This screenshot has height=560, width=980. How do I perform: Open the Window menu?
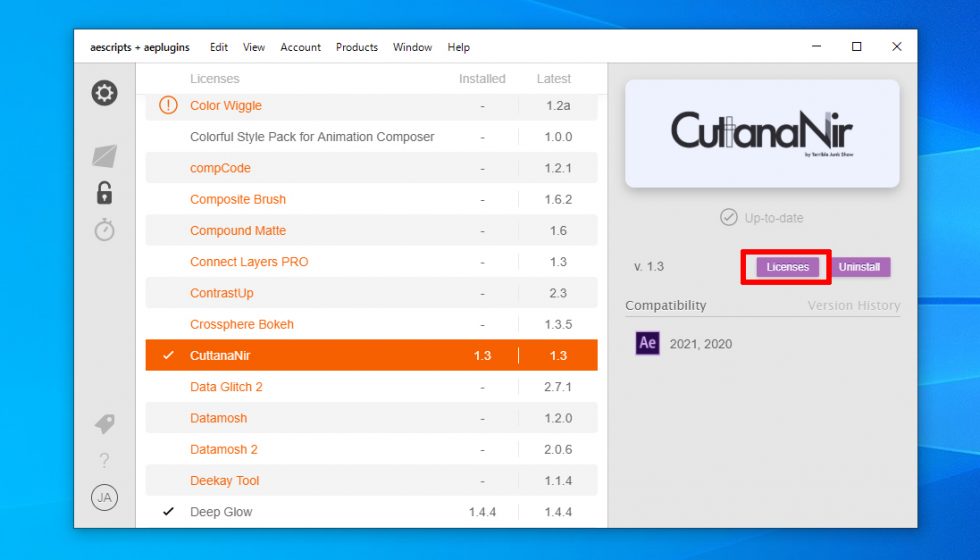[412, 47]
